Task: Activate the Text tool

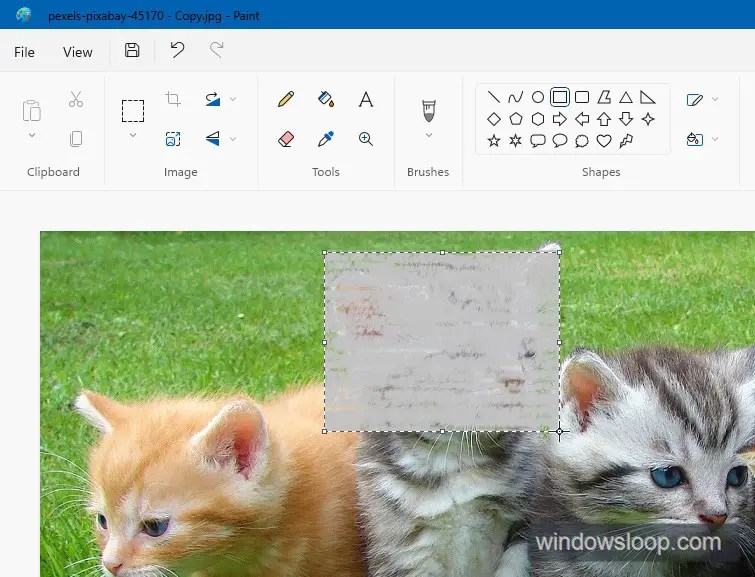Action: pyautogui.click(x=366, y=99)
